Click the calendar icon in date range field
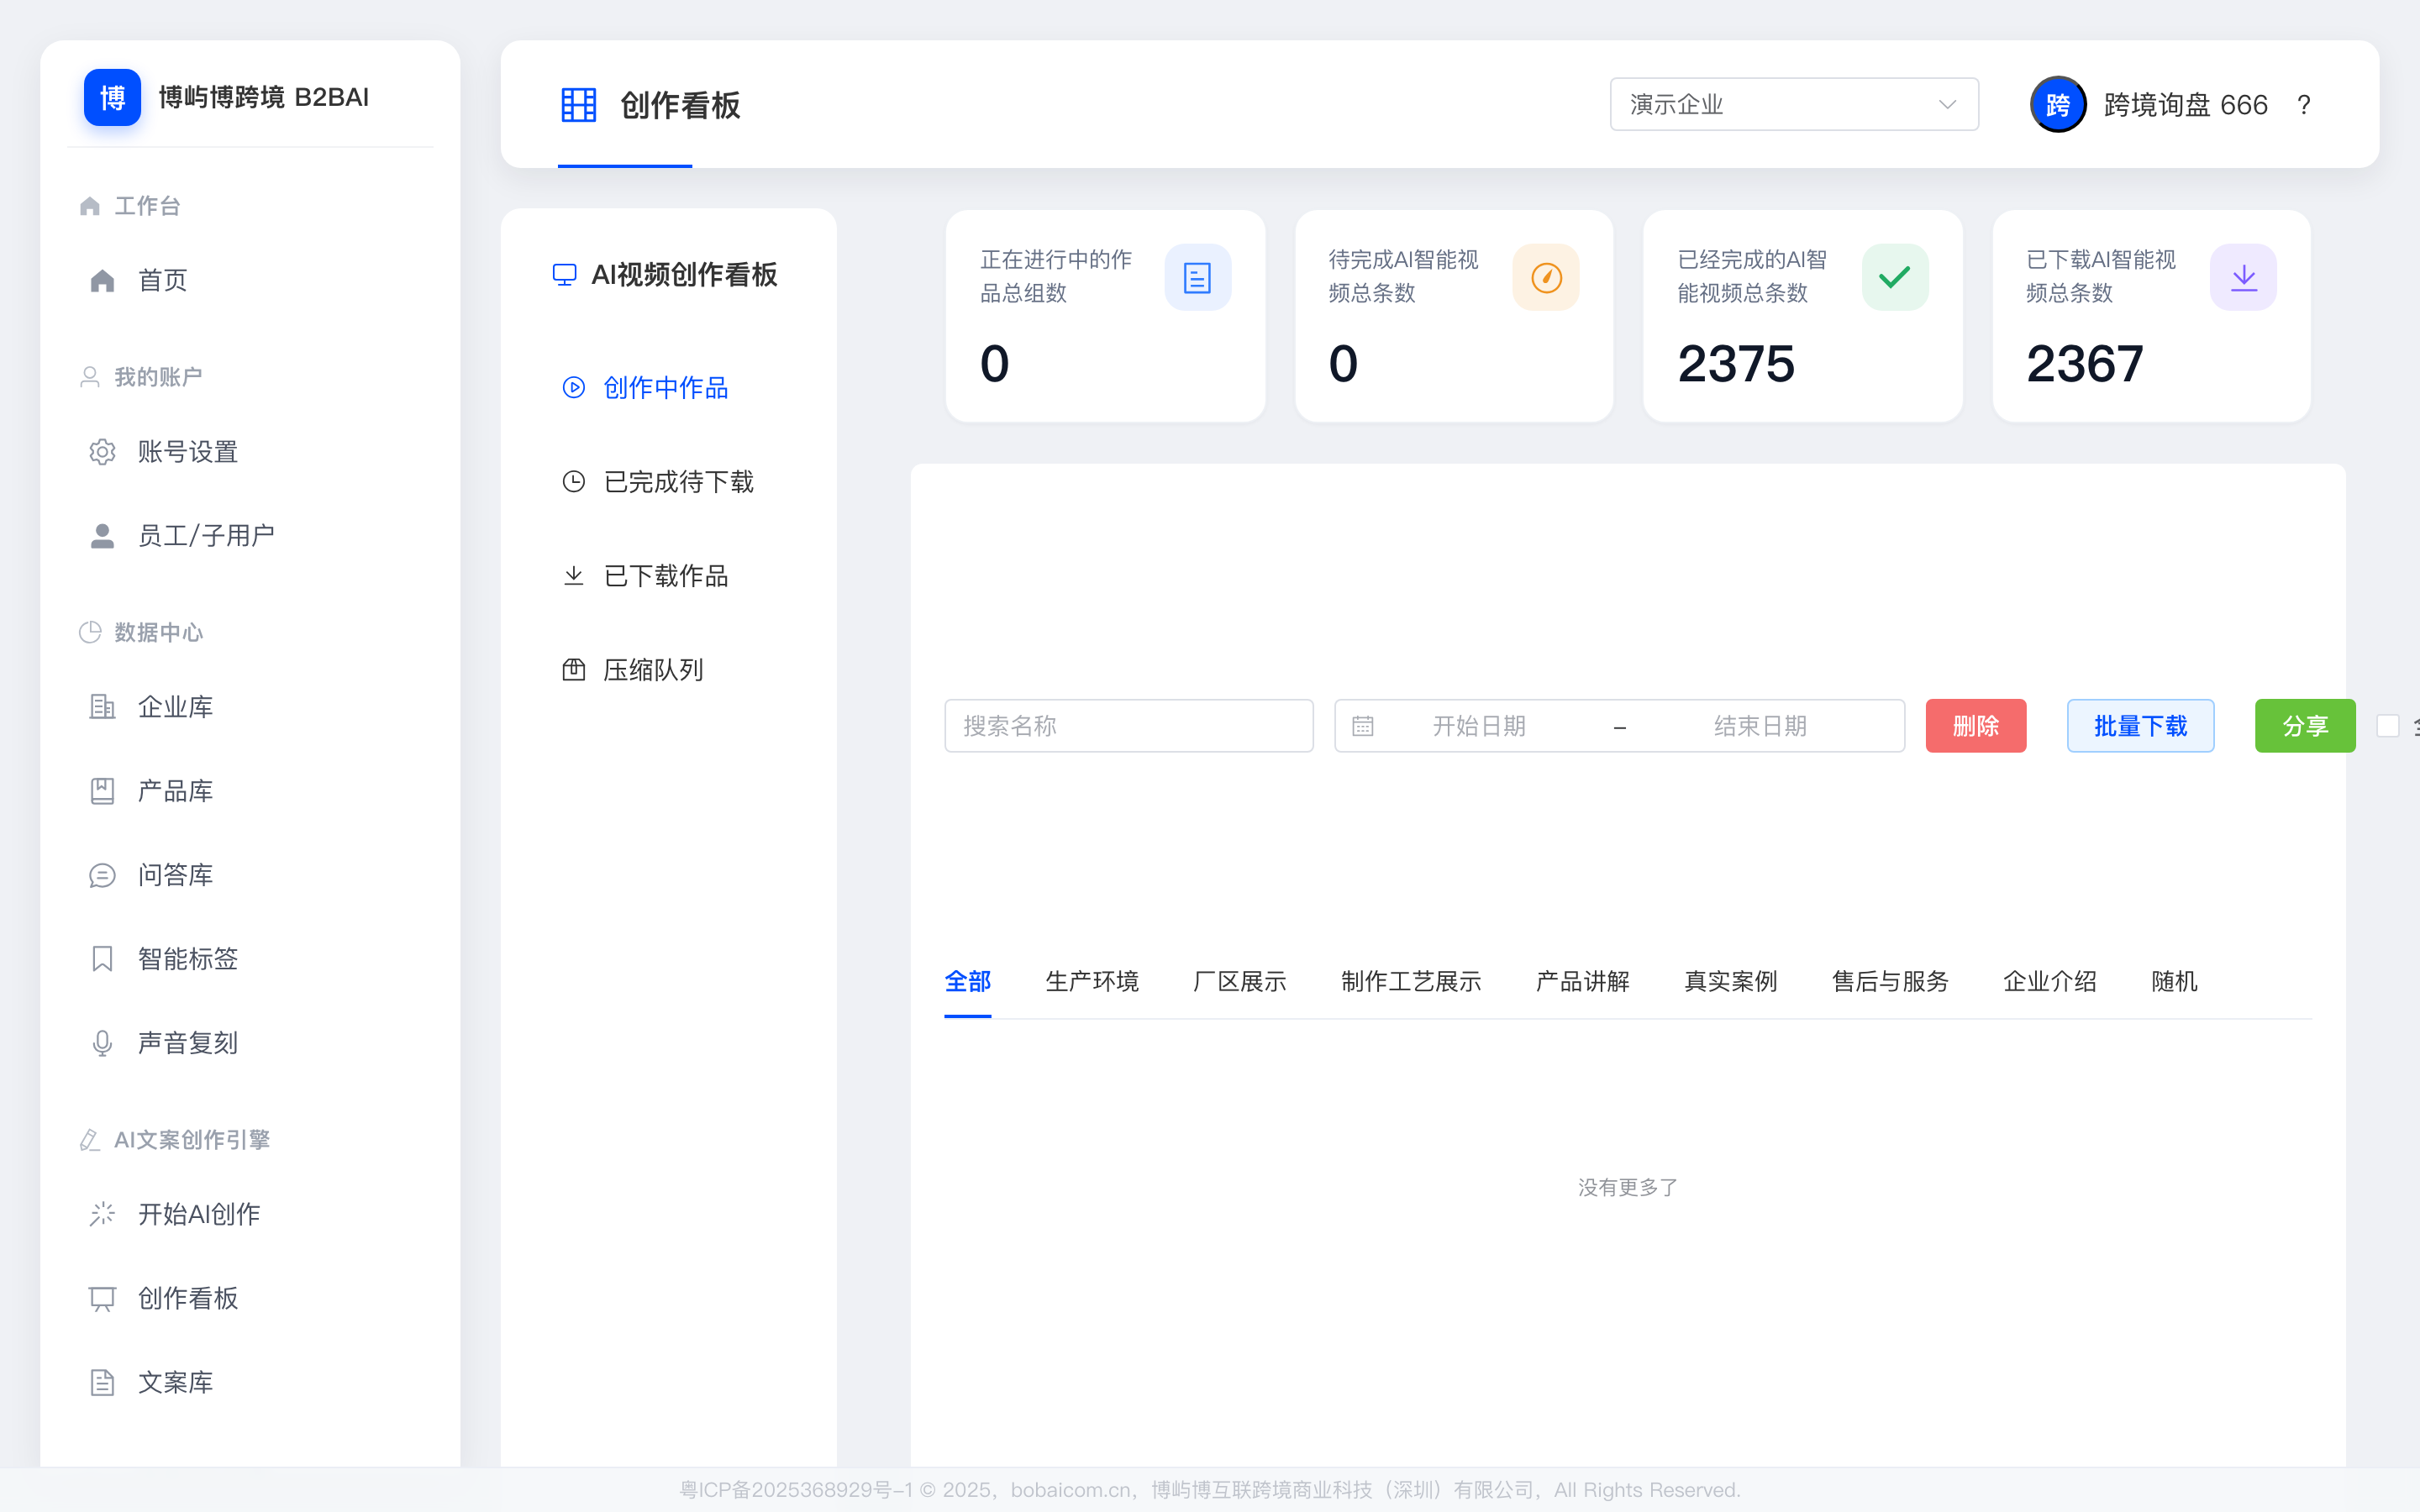 [1363, 726]
